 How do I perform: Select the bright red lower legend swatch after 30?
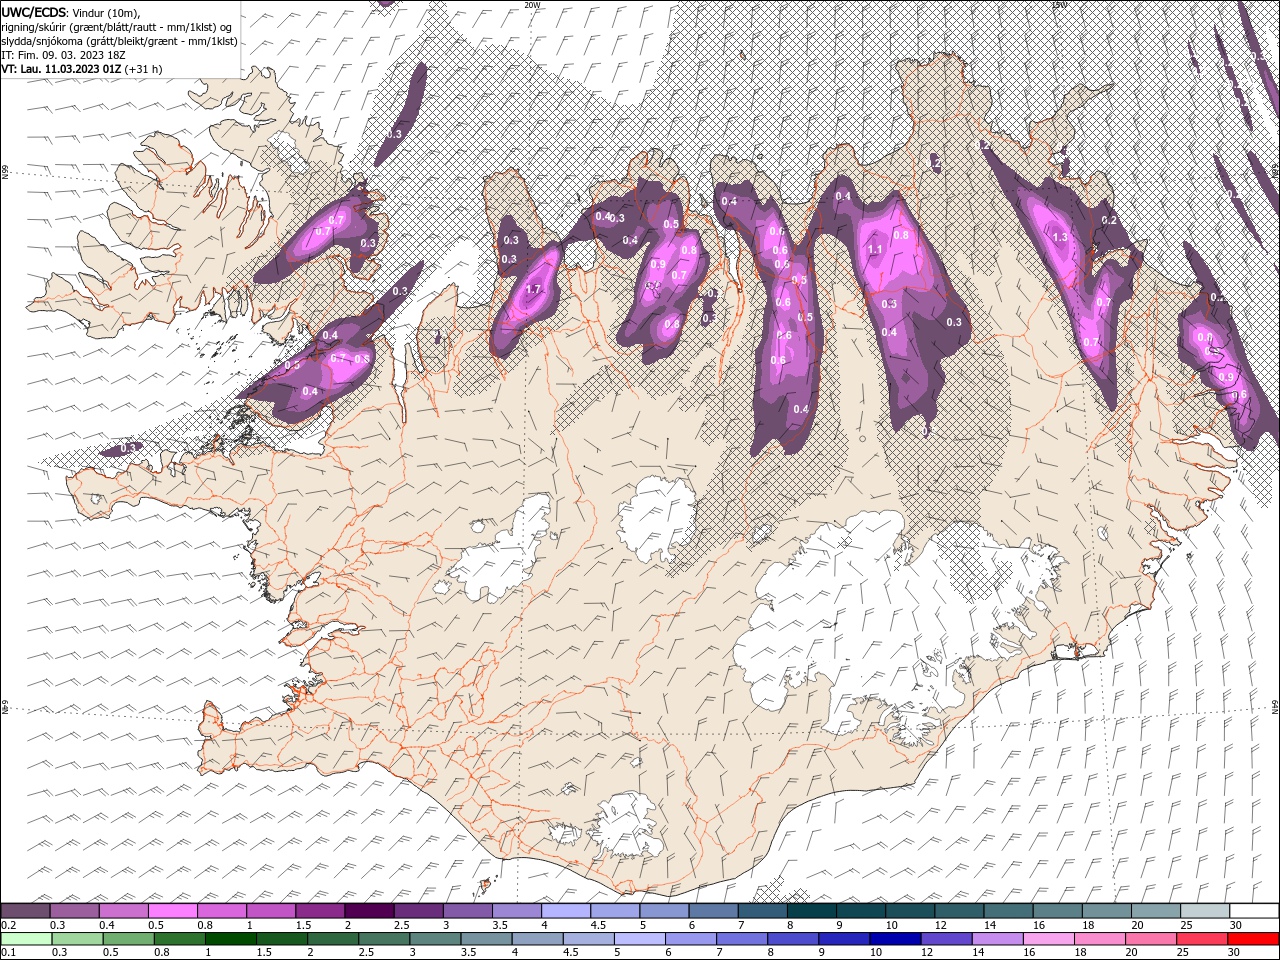pyautogui.click(x=1253, y=939)
